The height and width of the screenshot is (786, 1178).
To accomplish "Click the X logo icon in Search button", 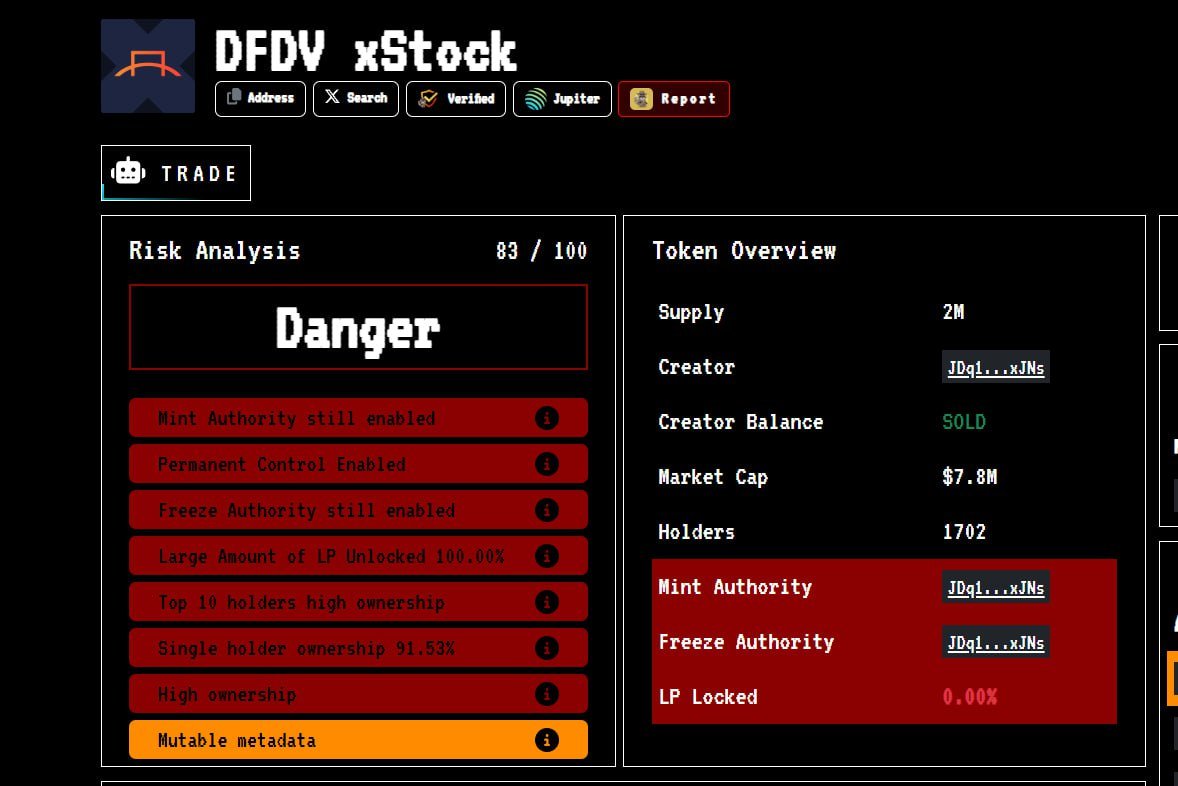I will point(332,96).
